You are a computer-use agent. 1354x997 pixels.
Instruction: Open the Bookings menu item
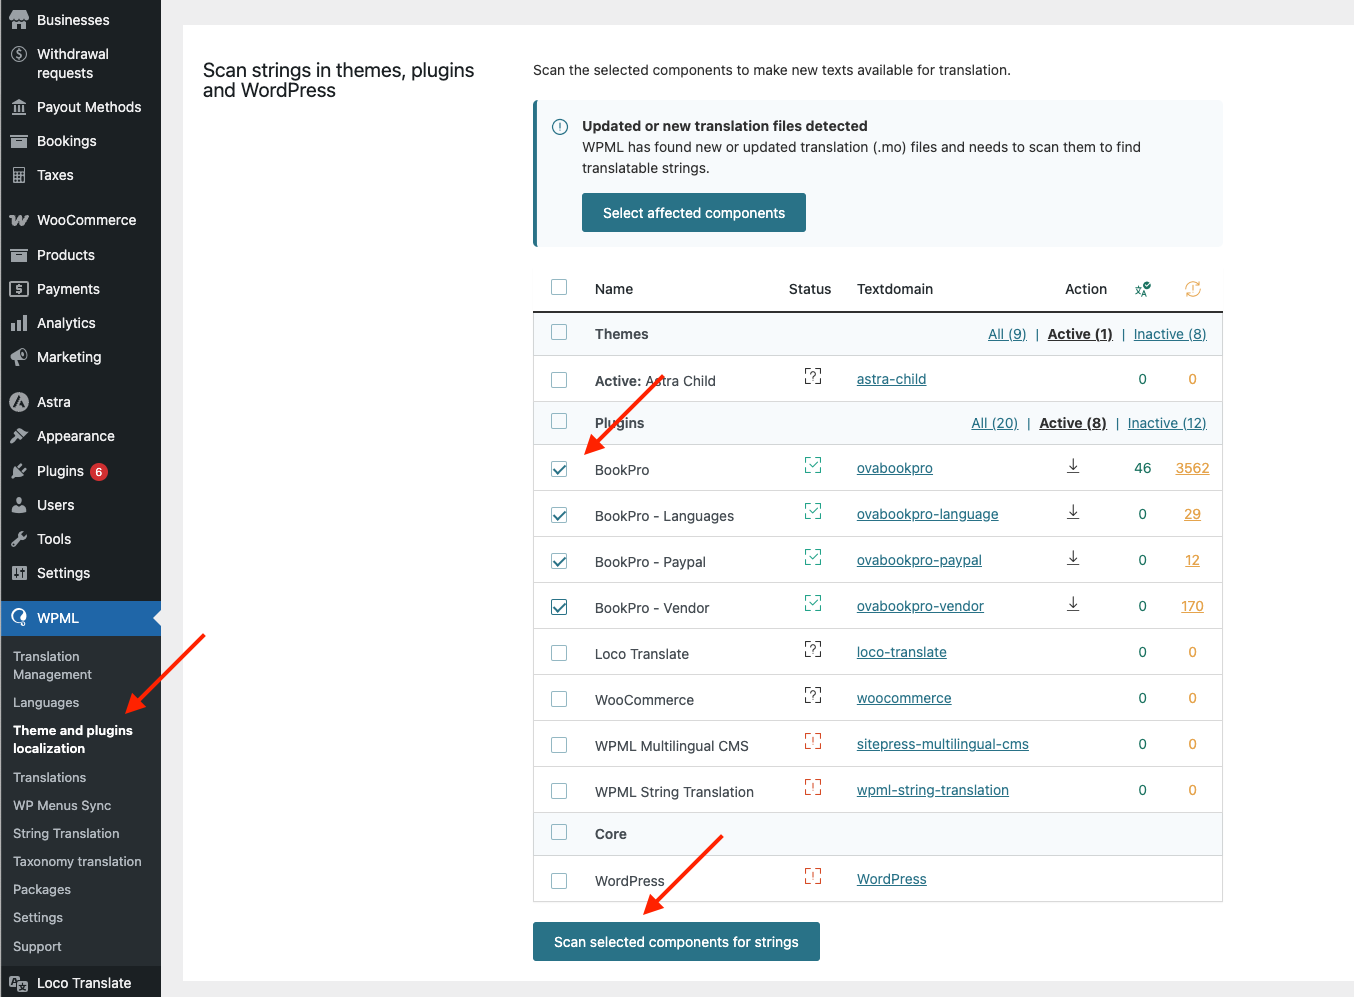click(x=67, y=141)
